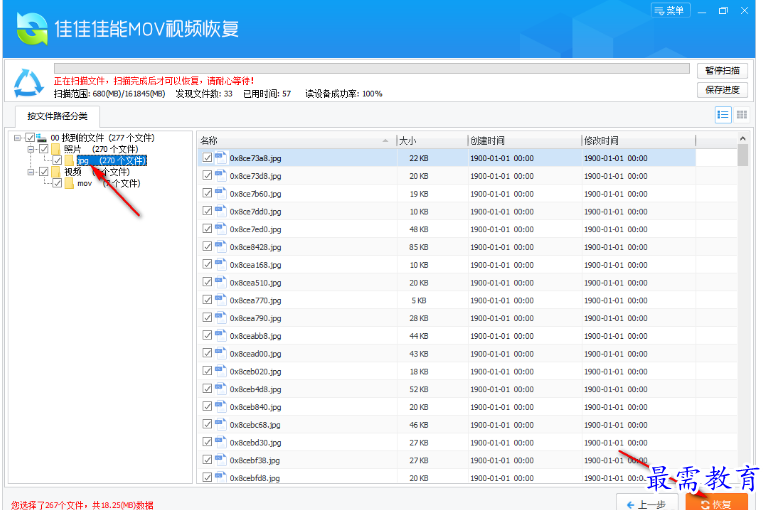768x510 pixels.
Task: Toggle checkbox for 0x8cea168.jpg
Action: 207,265
